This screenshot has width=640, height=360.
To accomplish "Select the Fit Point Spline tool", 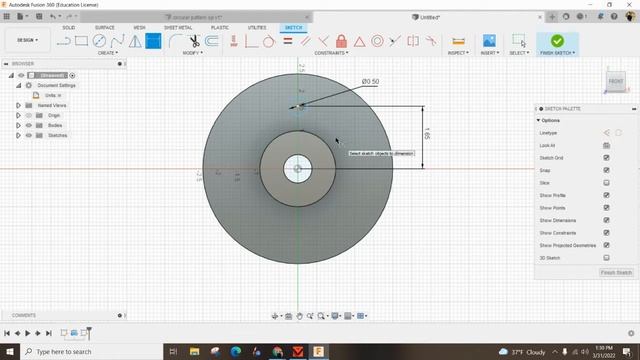I will pos(117,41).
